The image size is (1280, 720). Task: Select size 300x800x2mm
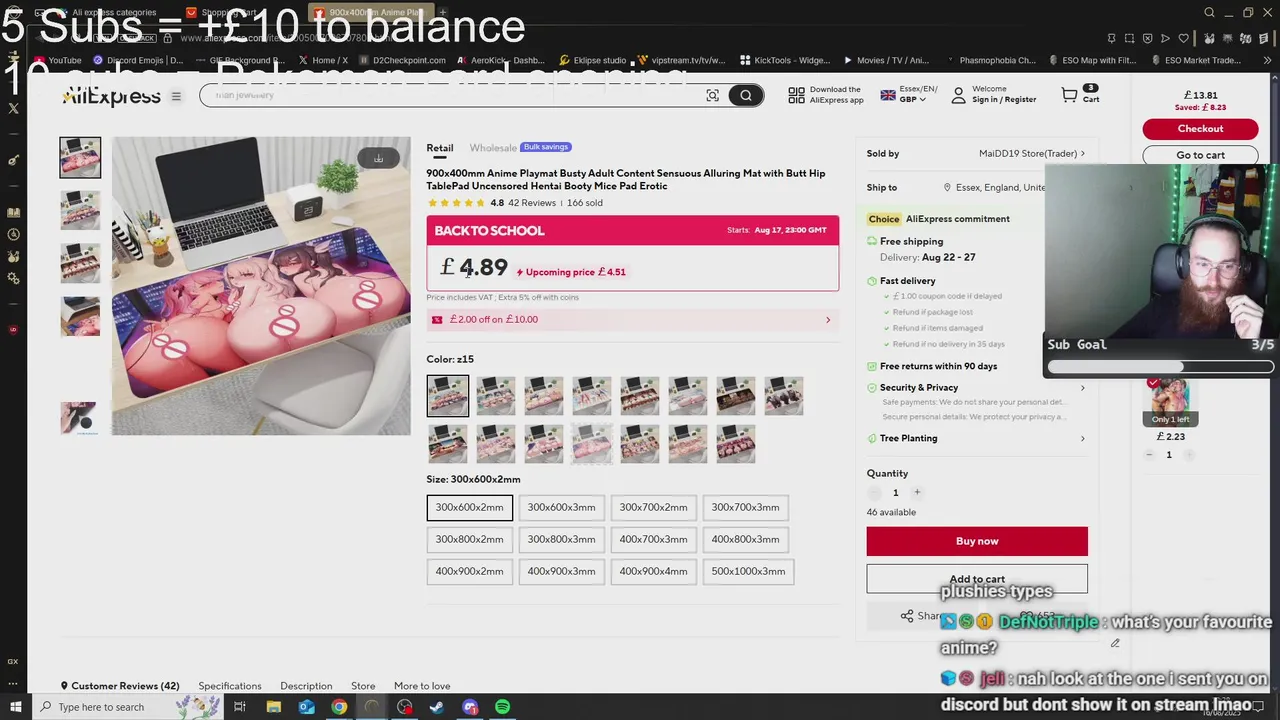[x=469, y=539]
